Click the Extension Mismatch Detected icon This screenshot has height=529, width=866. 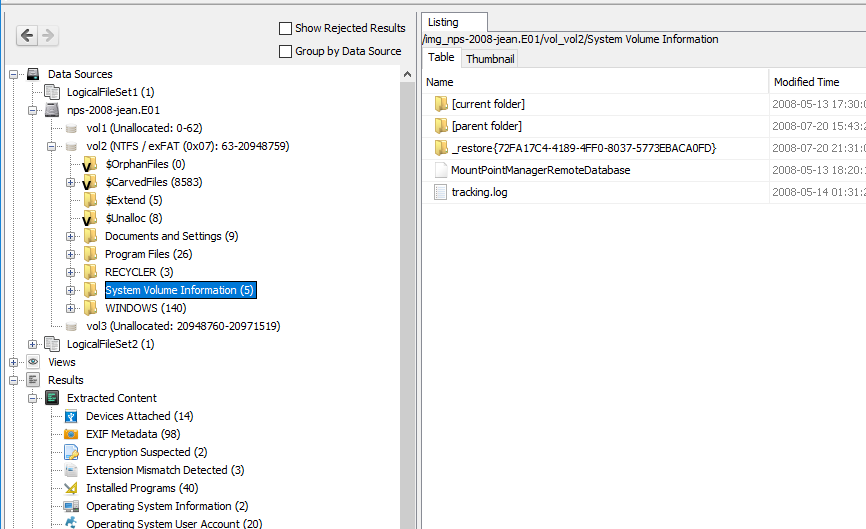point(71,470)
